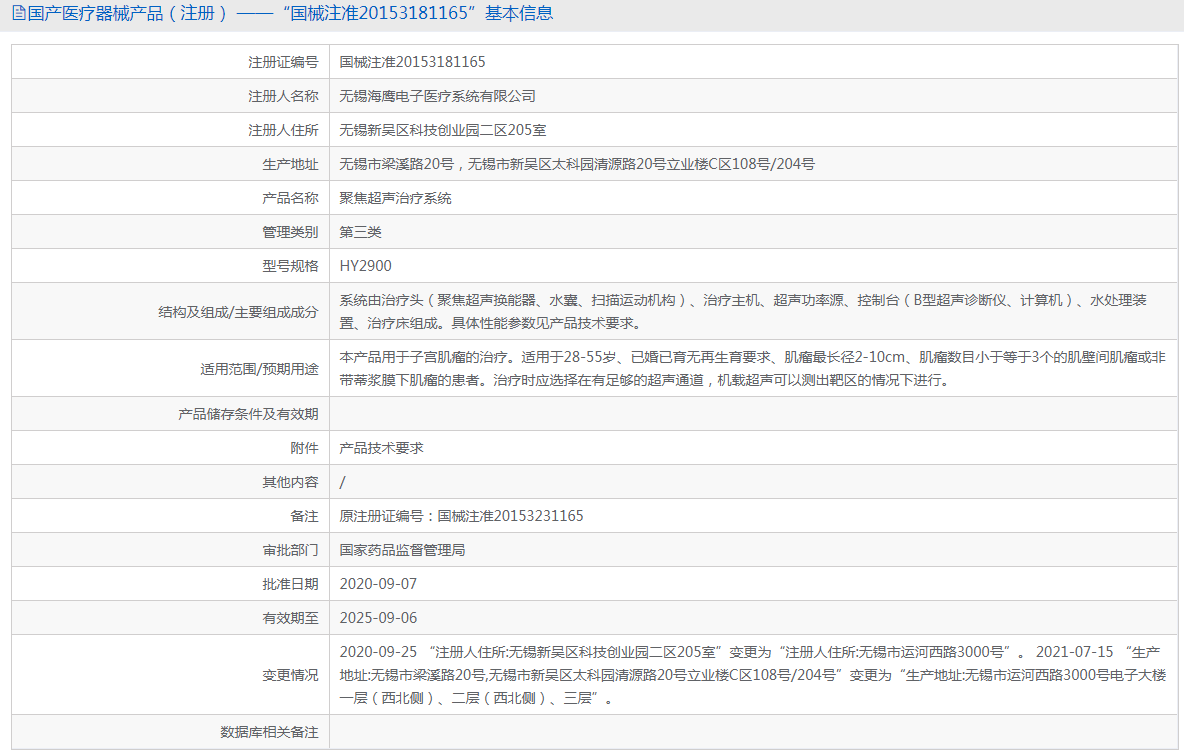Image resolution: width=1184 pixels, height=756 pixels.
Task: Click the 型号规格 label
Action: coord(290,266)
